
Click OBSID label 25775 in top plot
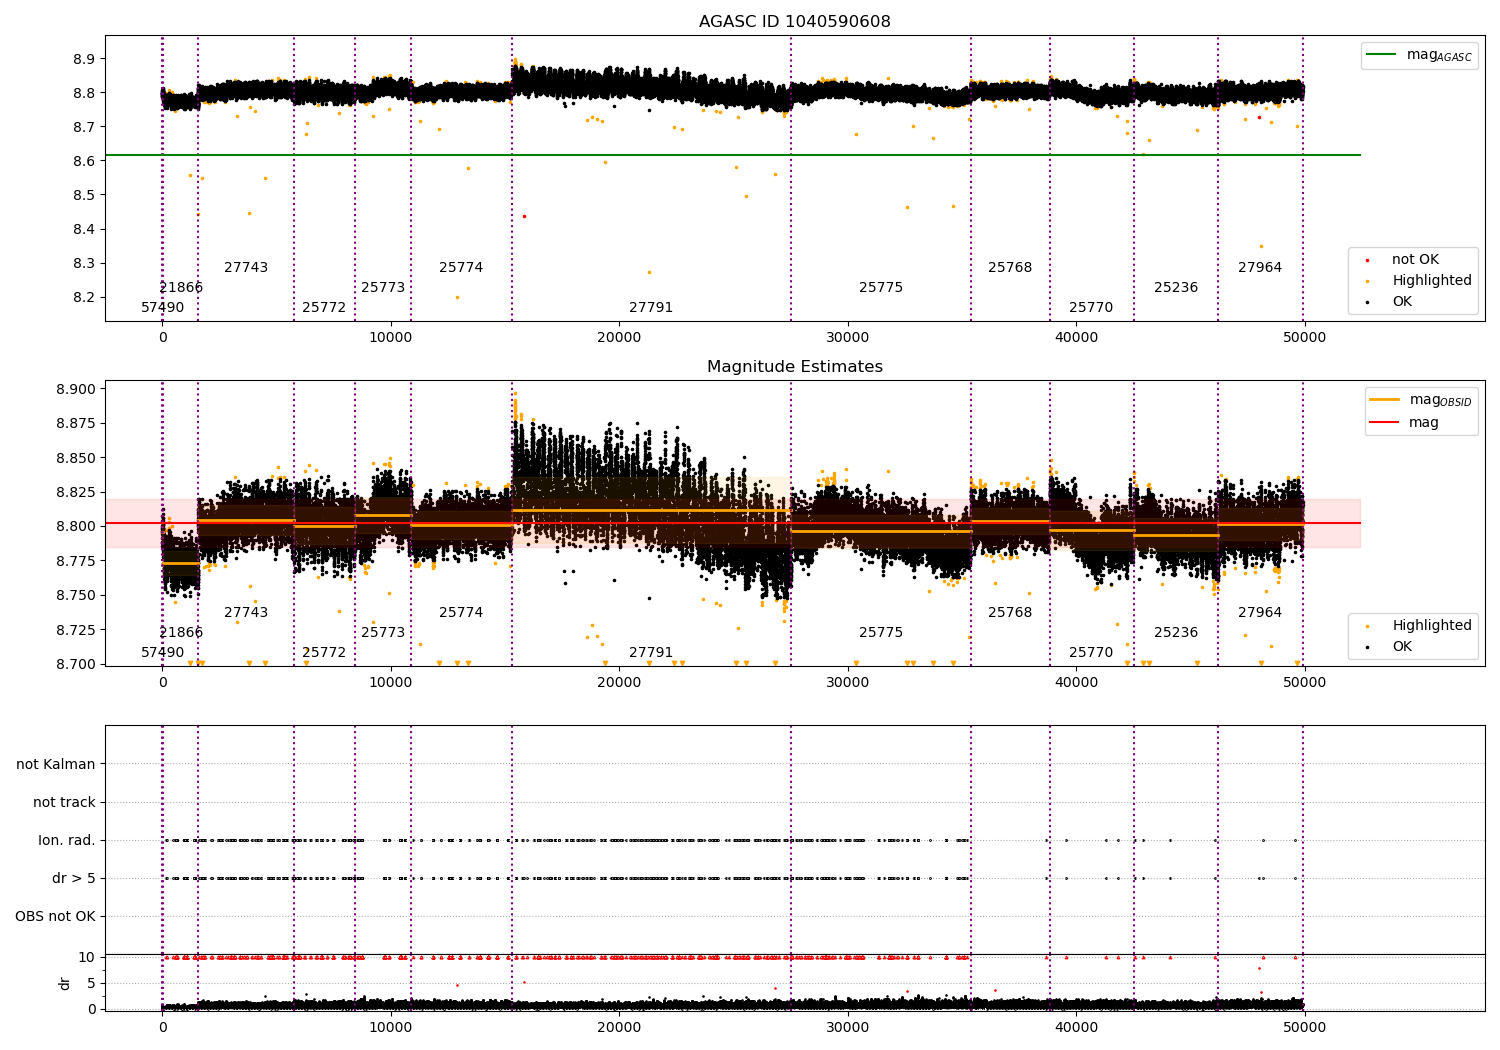[881, 288]
